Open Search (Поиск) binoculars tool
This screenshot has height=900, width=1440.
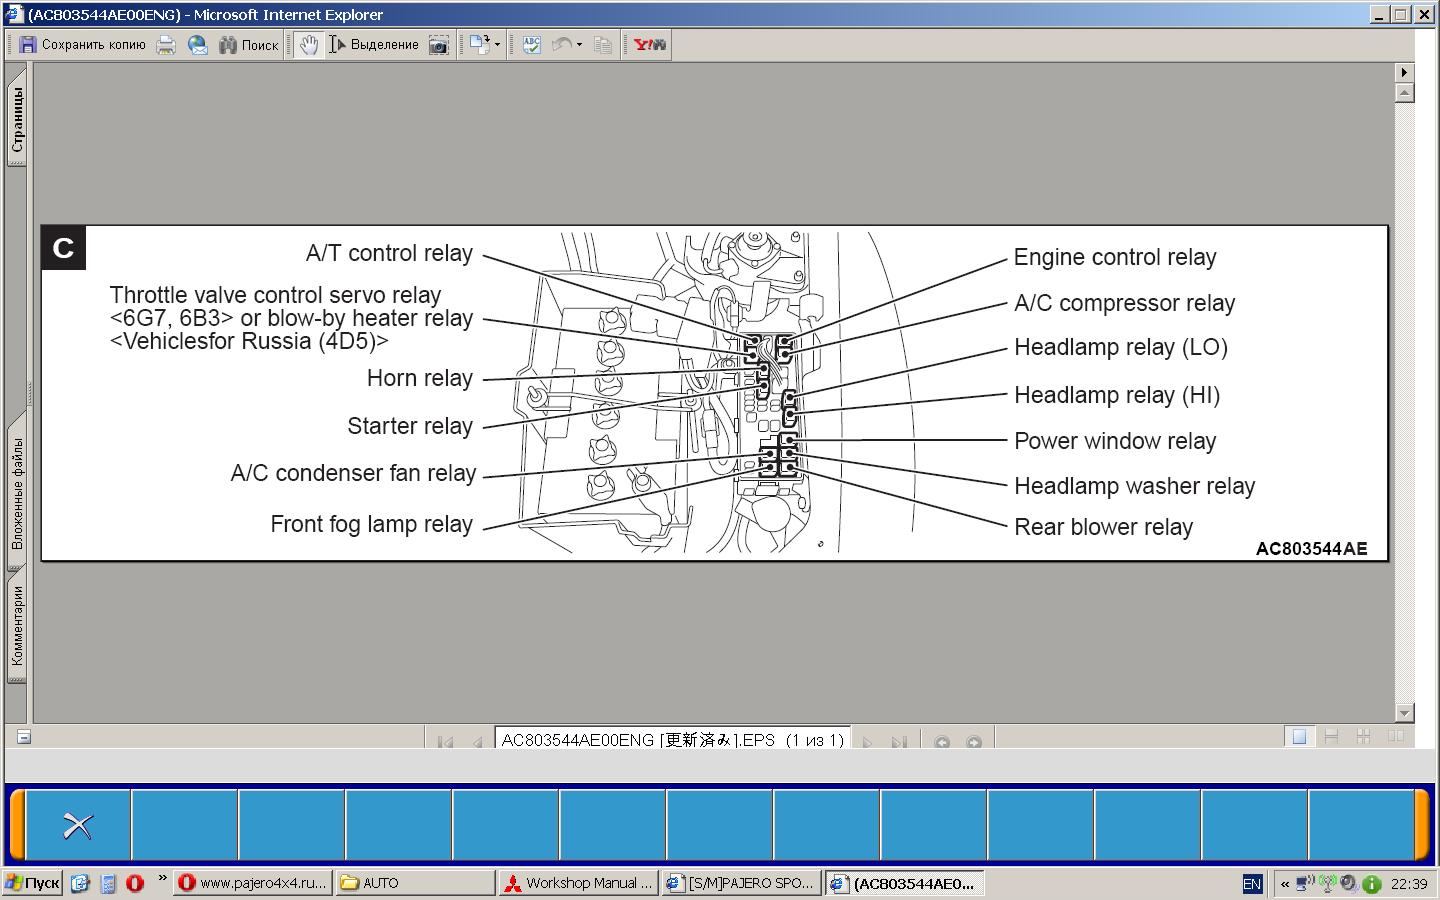tap(248, 45)
